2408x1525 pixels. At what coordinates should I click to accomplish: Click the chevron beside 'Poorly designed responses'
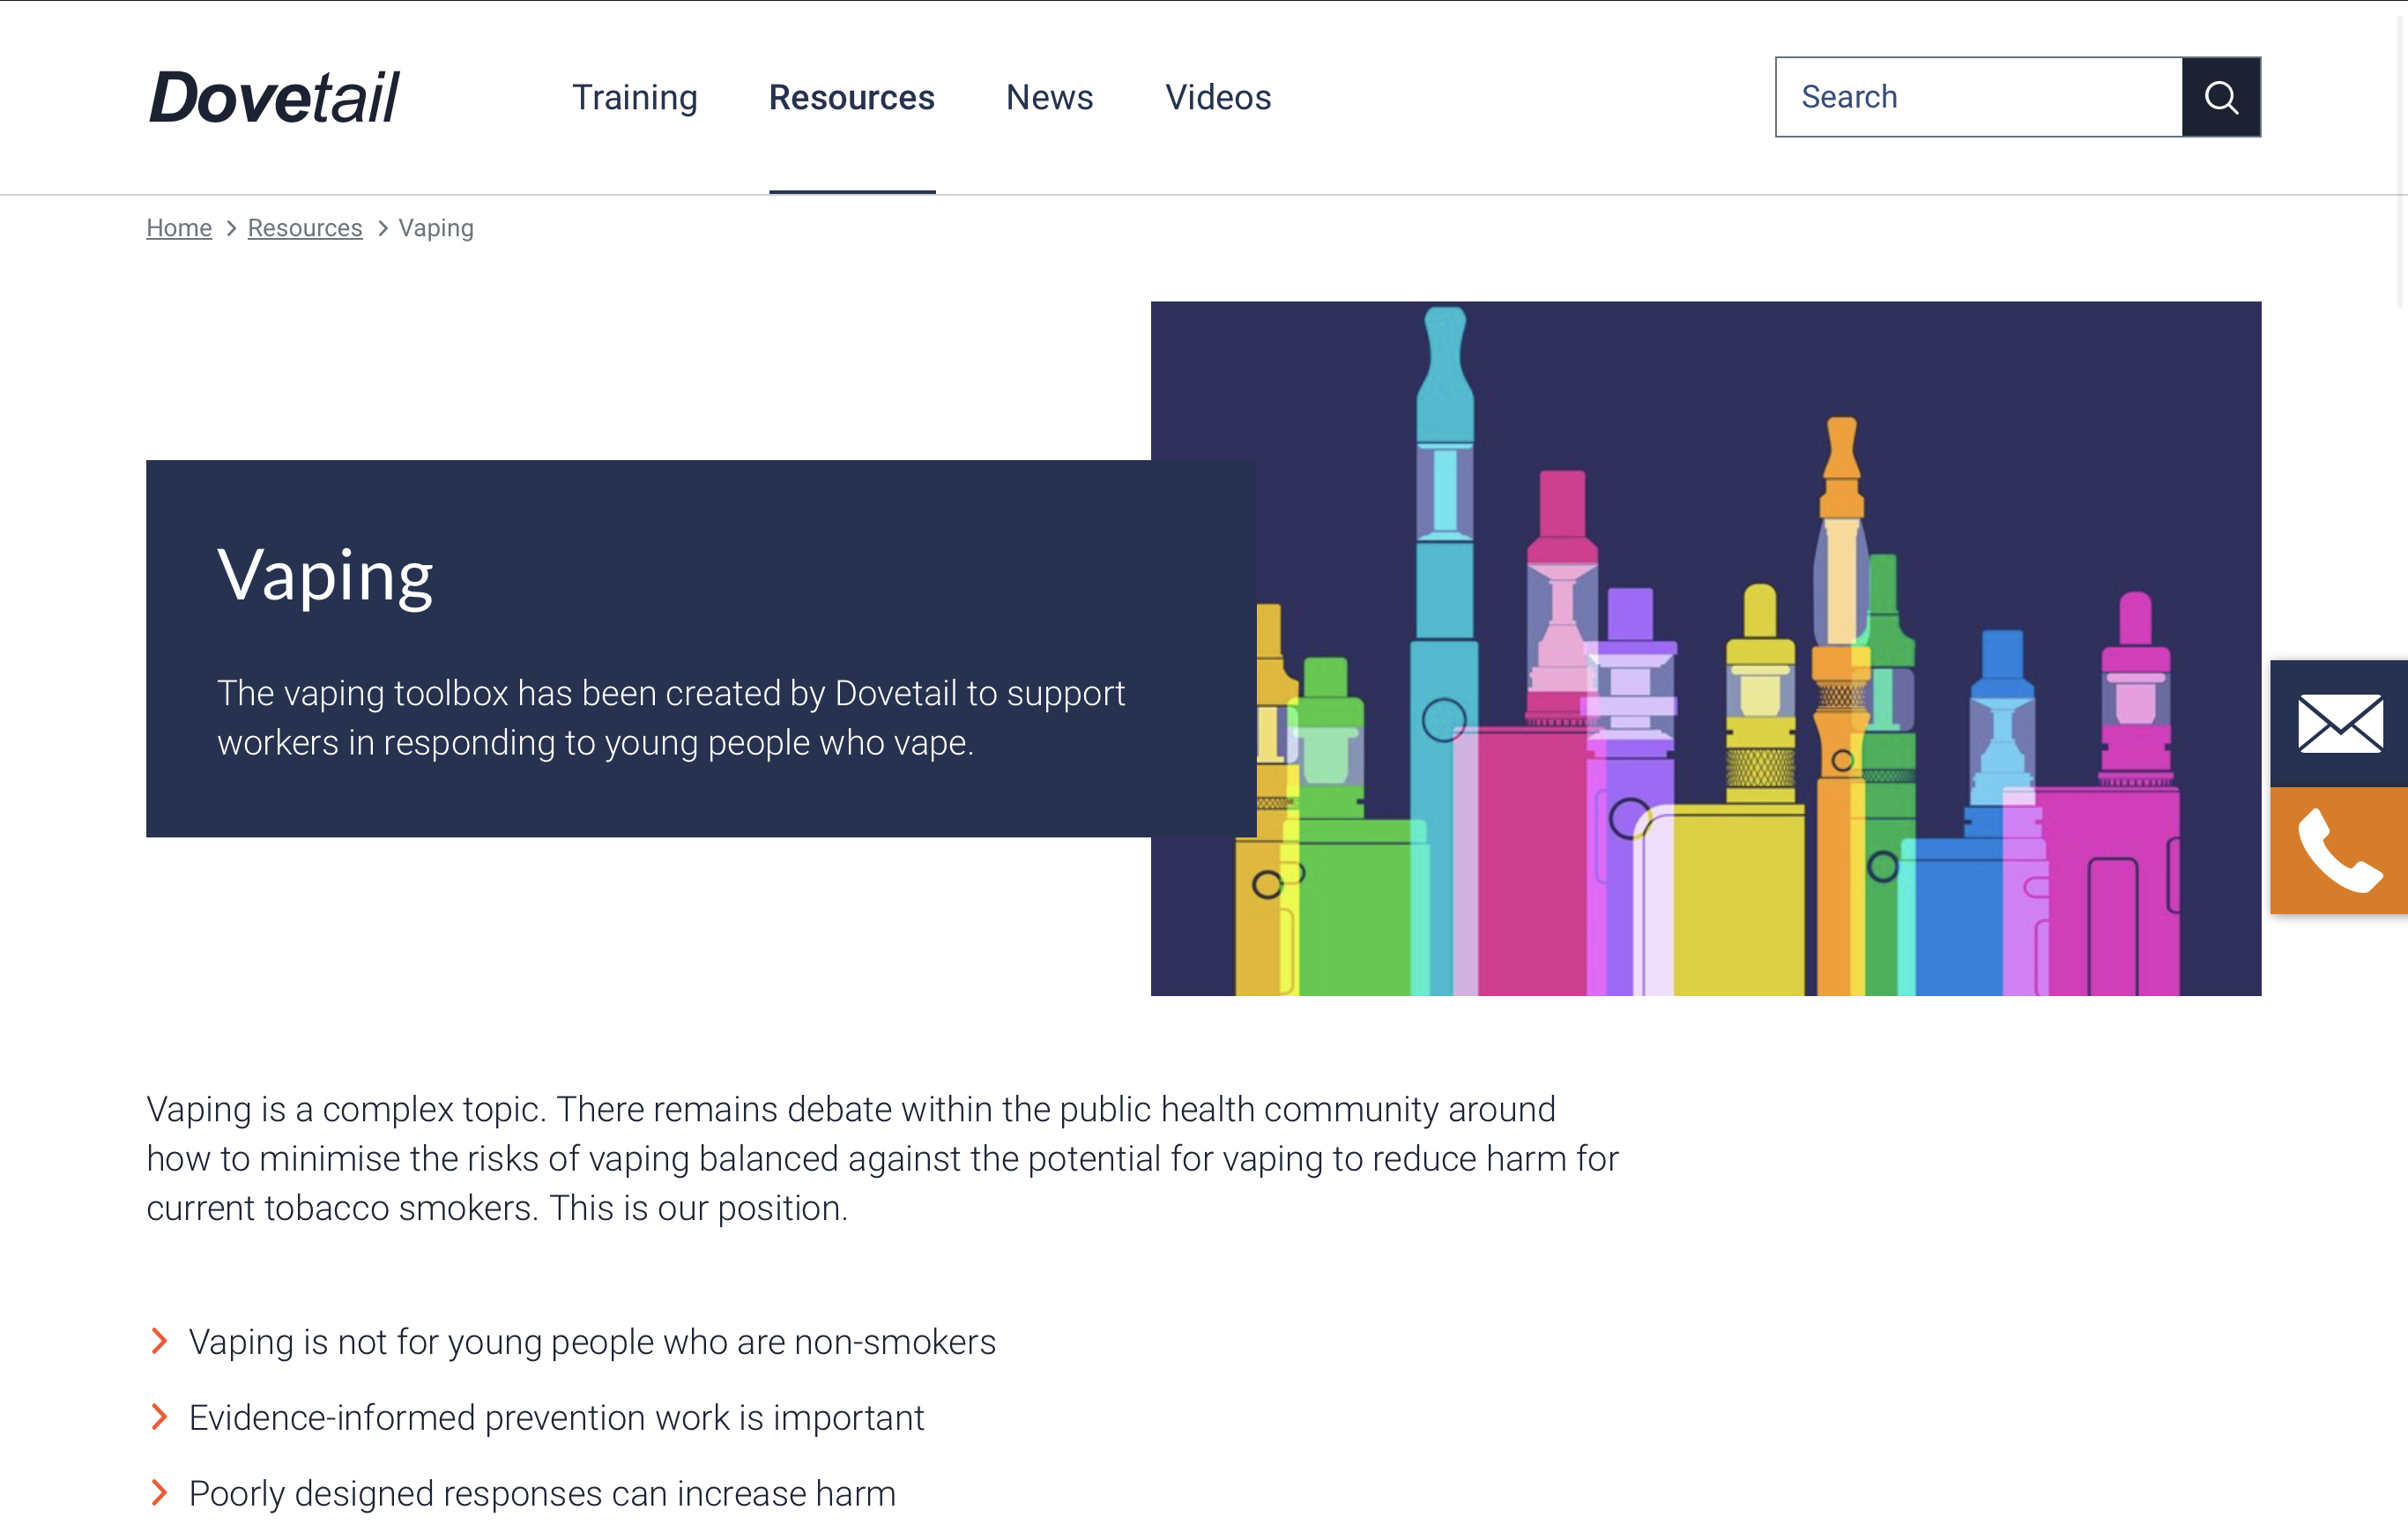[160, 1494]
